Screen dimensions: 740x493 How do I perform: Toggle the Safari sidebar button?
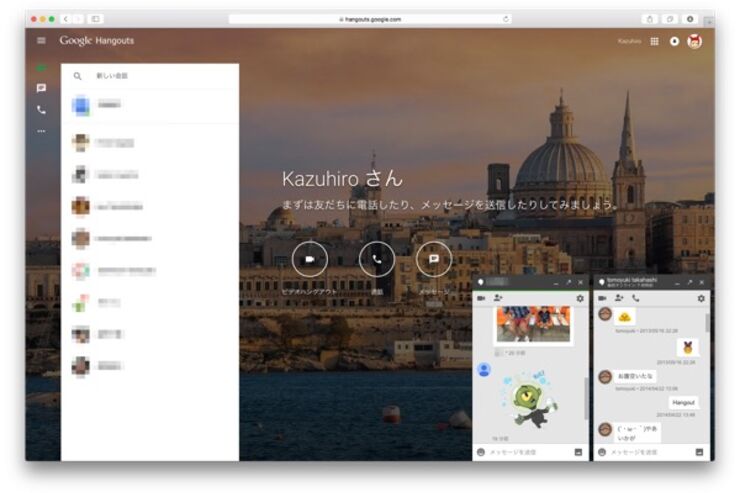click(x=96, y=19)
